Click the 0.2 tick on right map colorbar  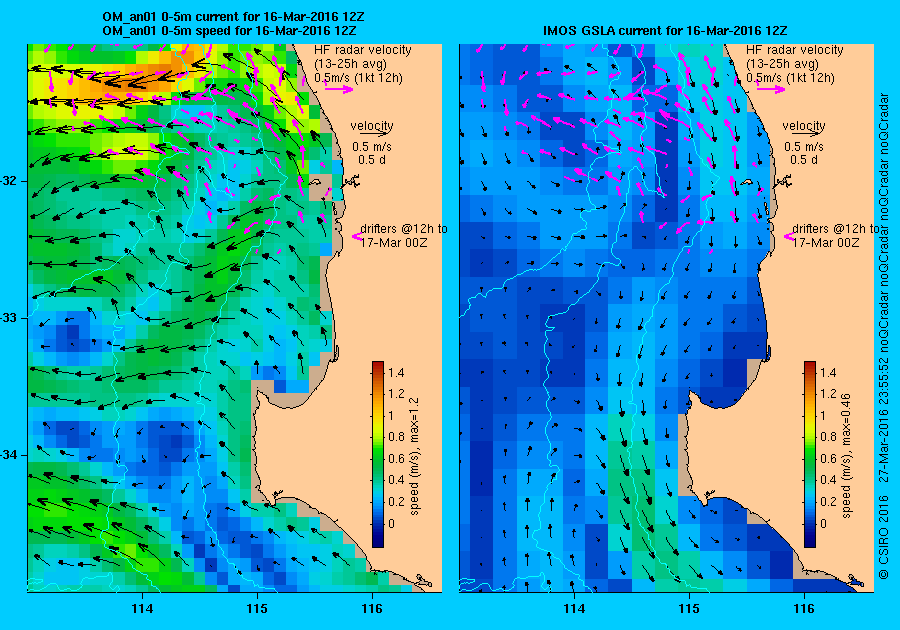[828, 501]
